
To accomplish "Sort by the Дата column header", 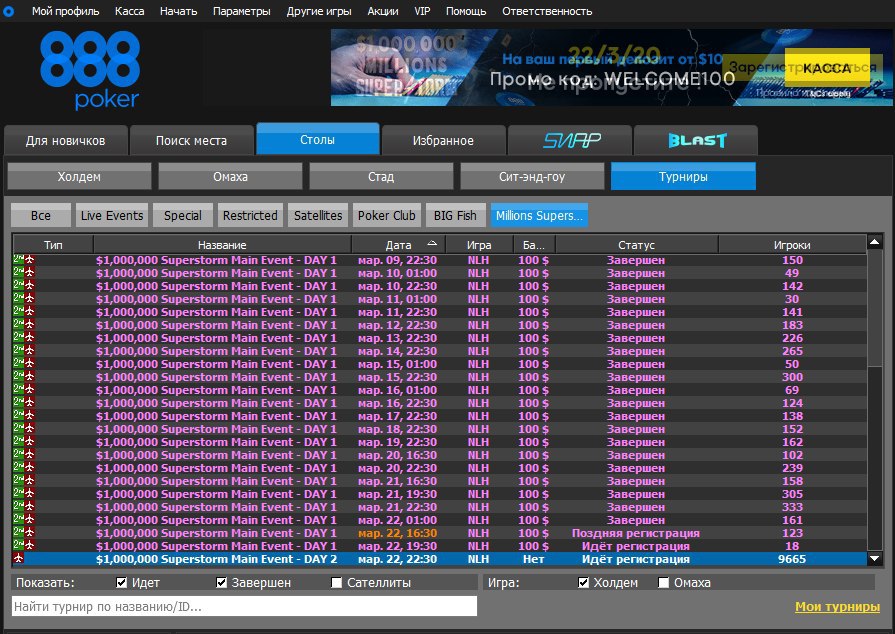I will tap(398, 245).
